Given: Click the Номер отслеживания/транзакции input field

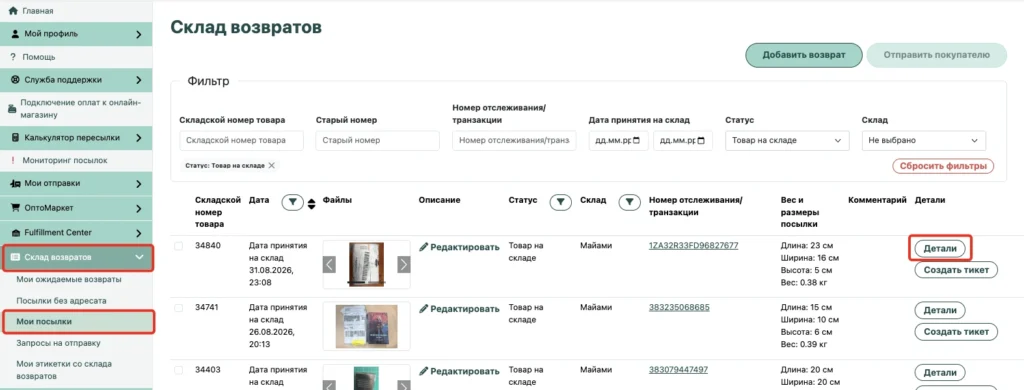Looking at the screenshot, I should pyautogui.click(x=514, y=140).
